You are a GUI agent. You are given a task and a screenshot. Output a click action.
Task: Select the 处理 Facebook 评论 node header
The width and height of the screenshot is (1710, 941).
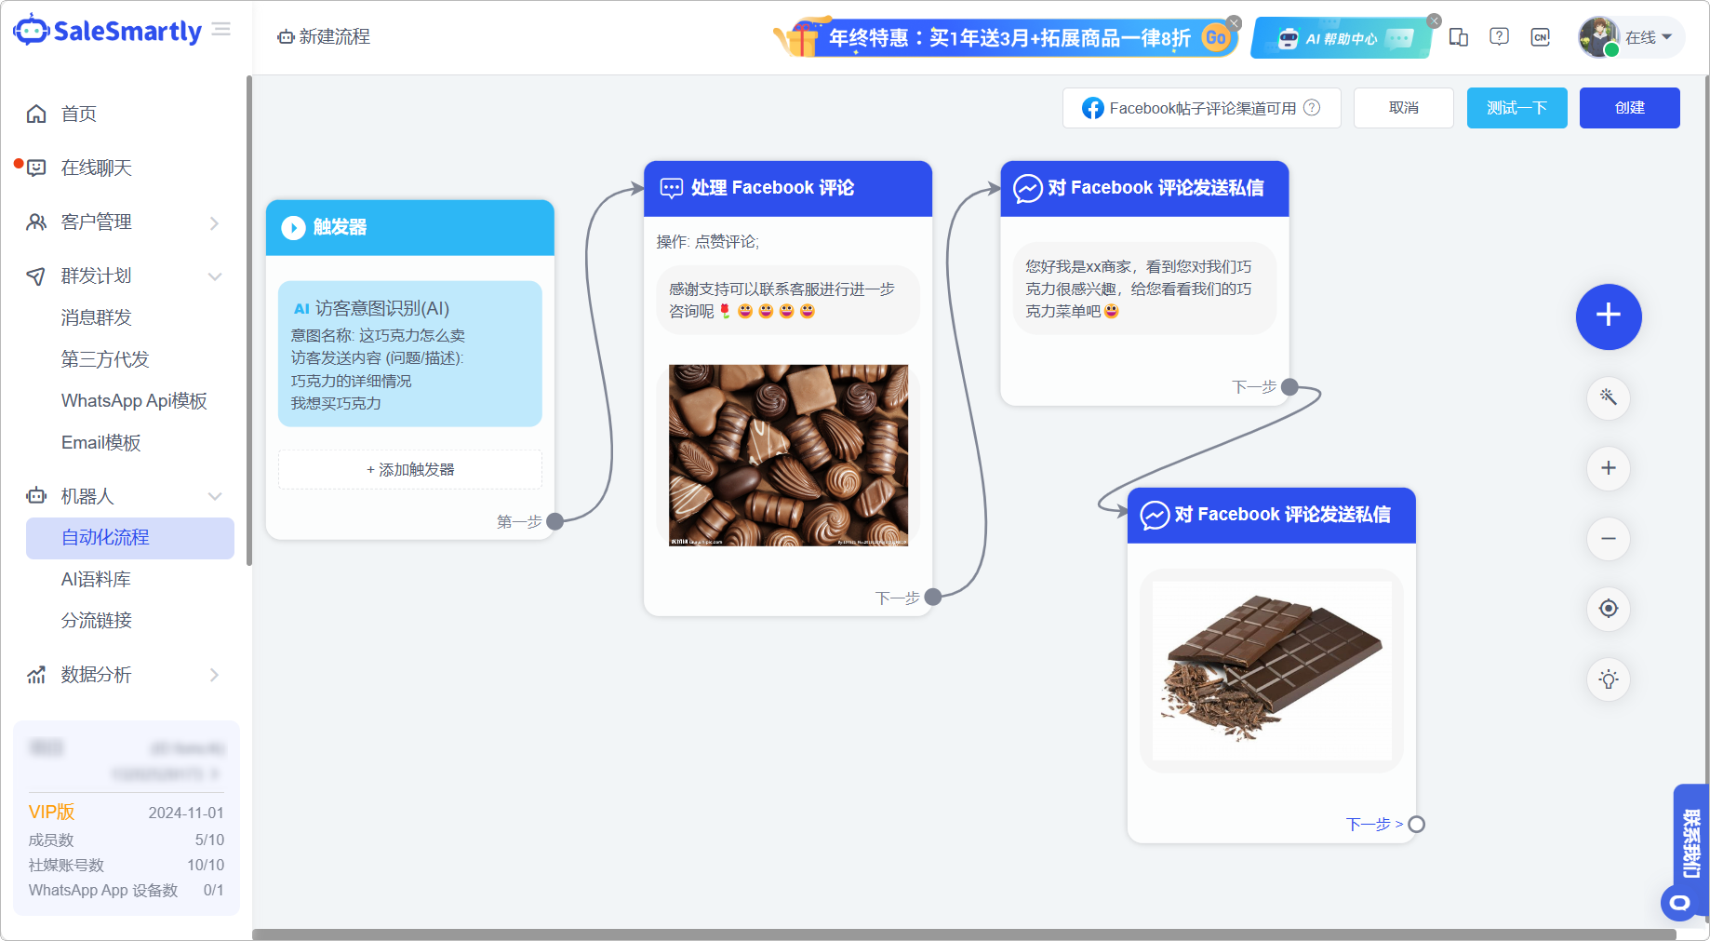coord(788,188)
